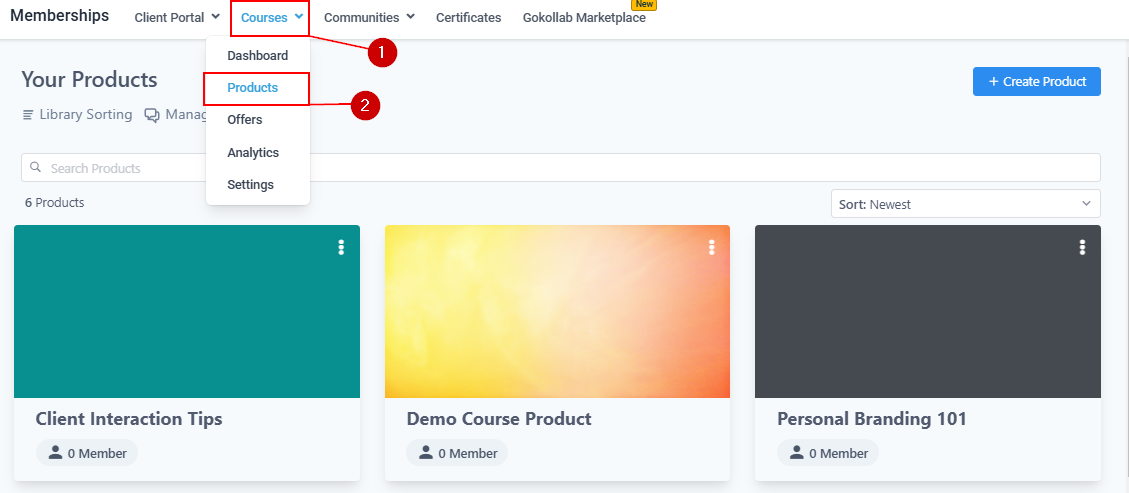
Task: Open Analytics from the Courses menu
Action: coord(253,153)
